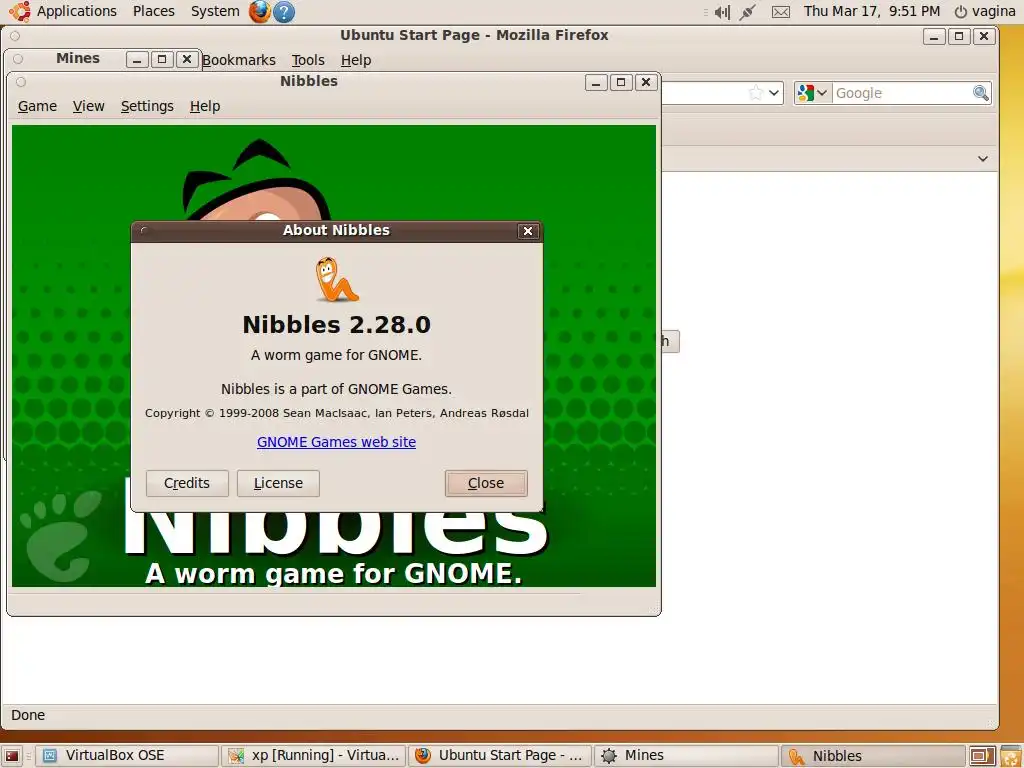Switch to Mines in the taskbar
The width and height of the screenshot is (1024, 768).
click(686, 756)
